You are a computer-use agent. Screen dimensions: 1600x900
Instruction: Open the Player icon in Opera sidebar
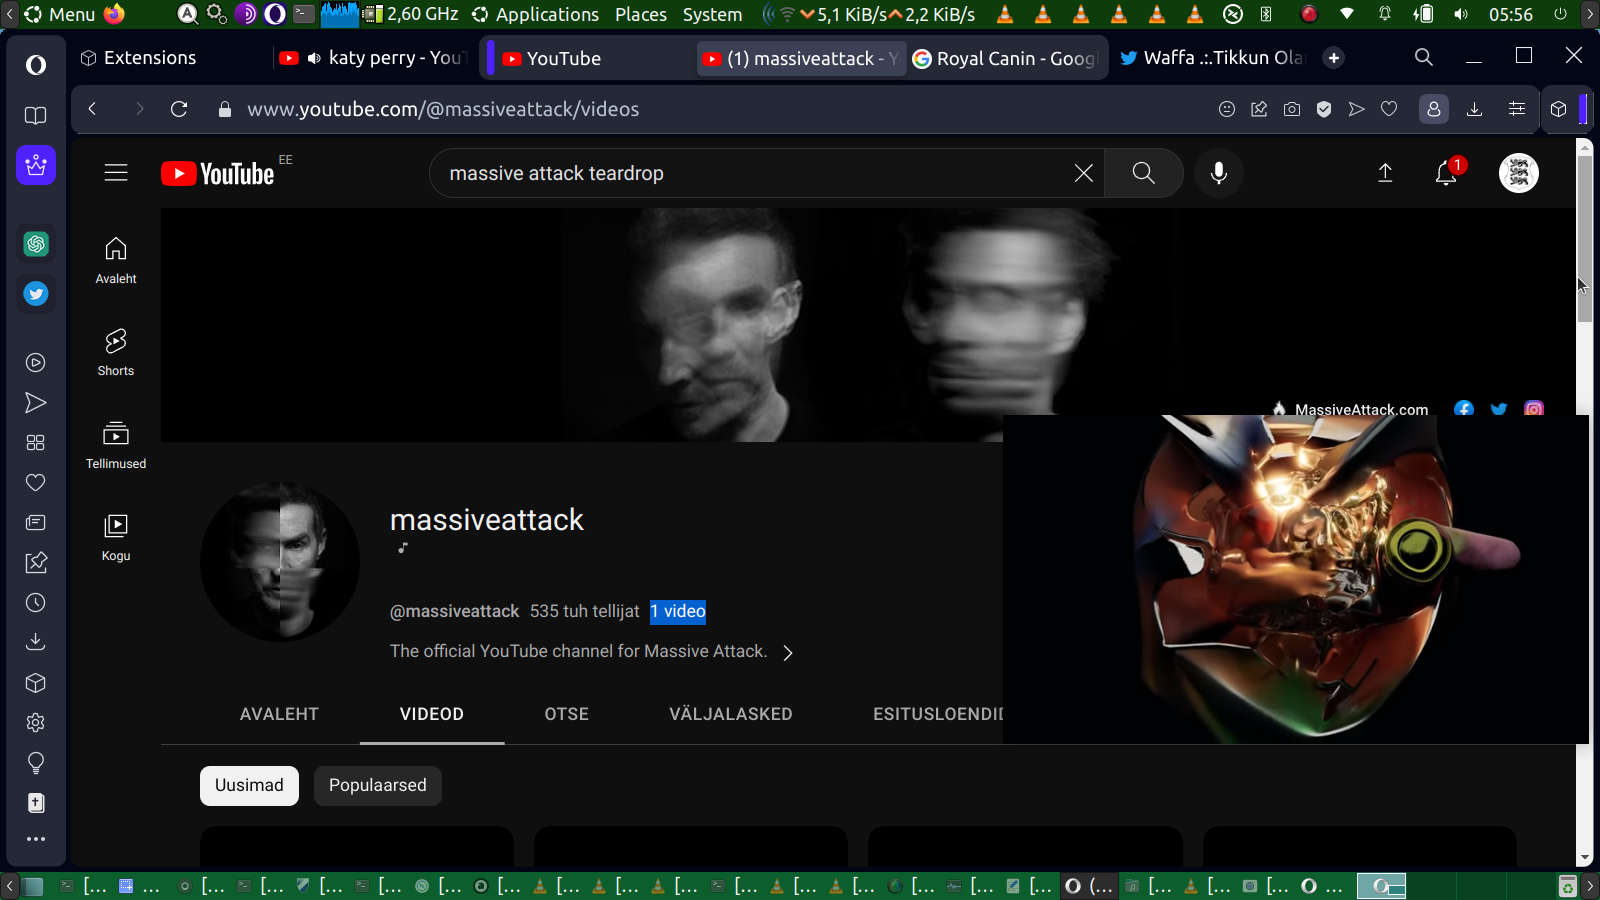[36, 363]
